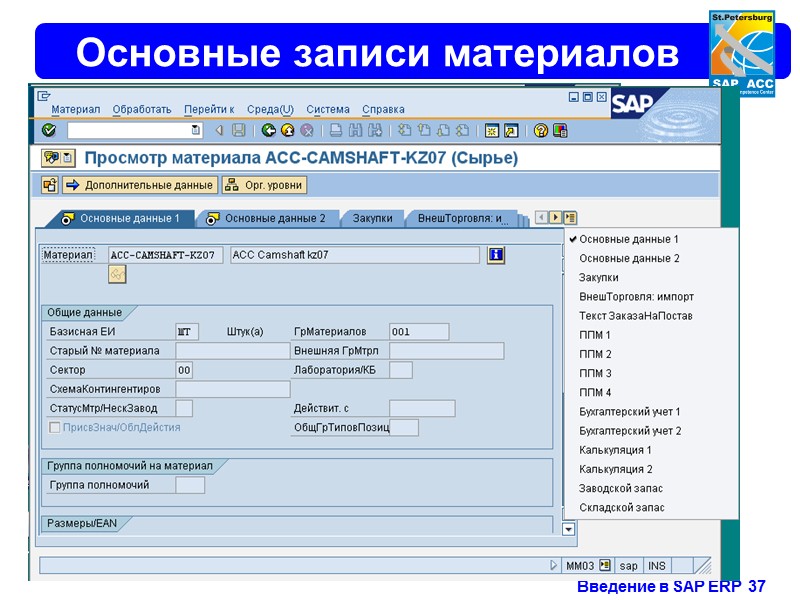Click INS mode in status bar
The height and width of the screenshot is (600, 800).
click(x=657, y=566)
